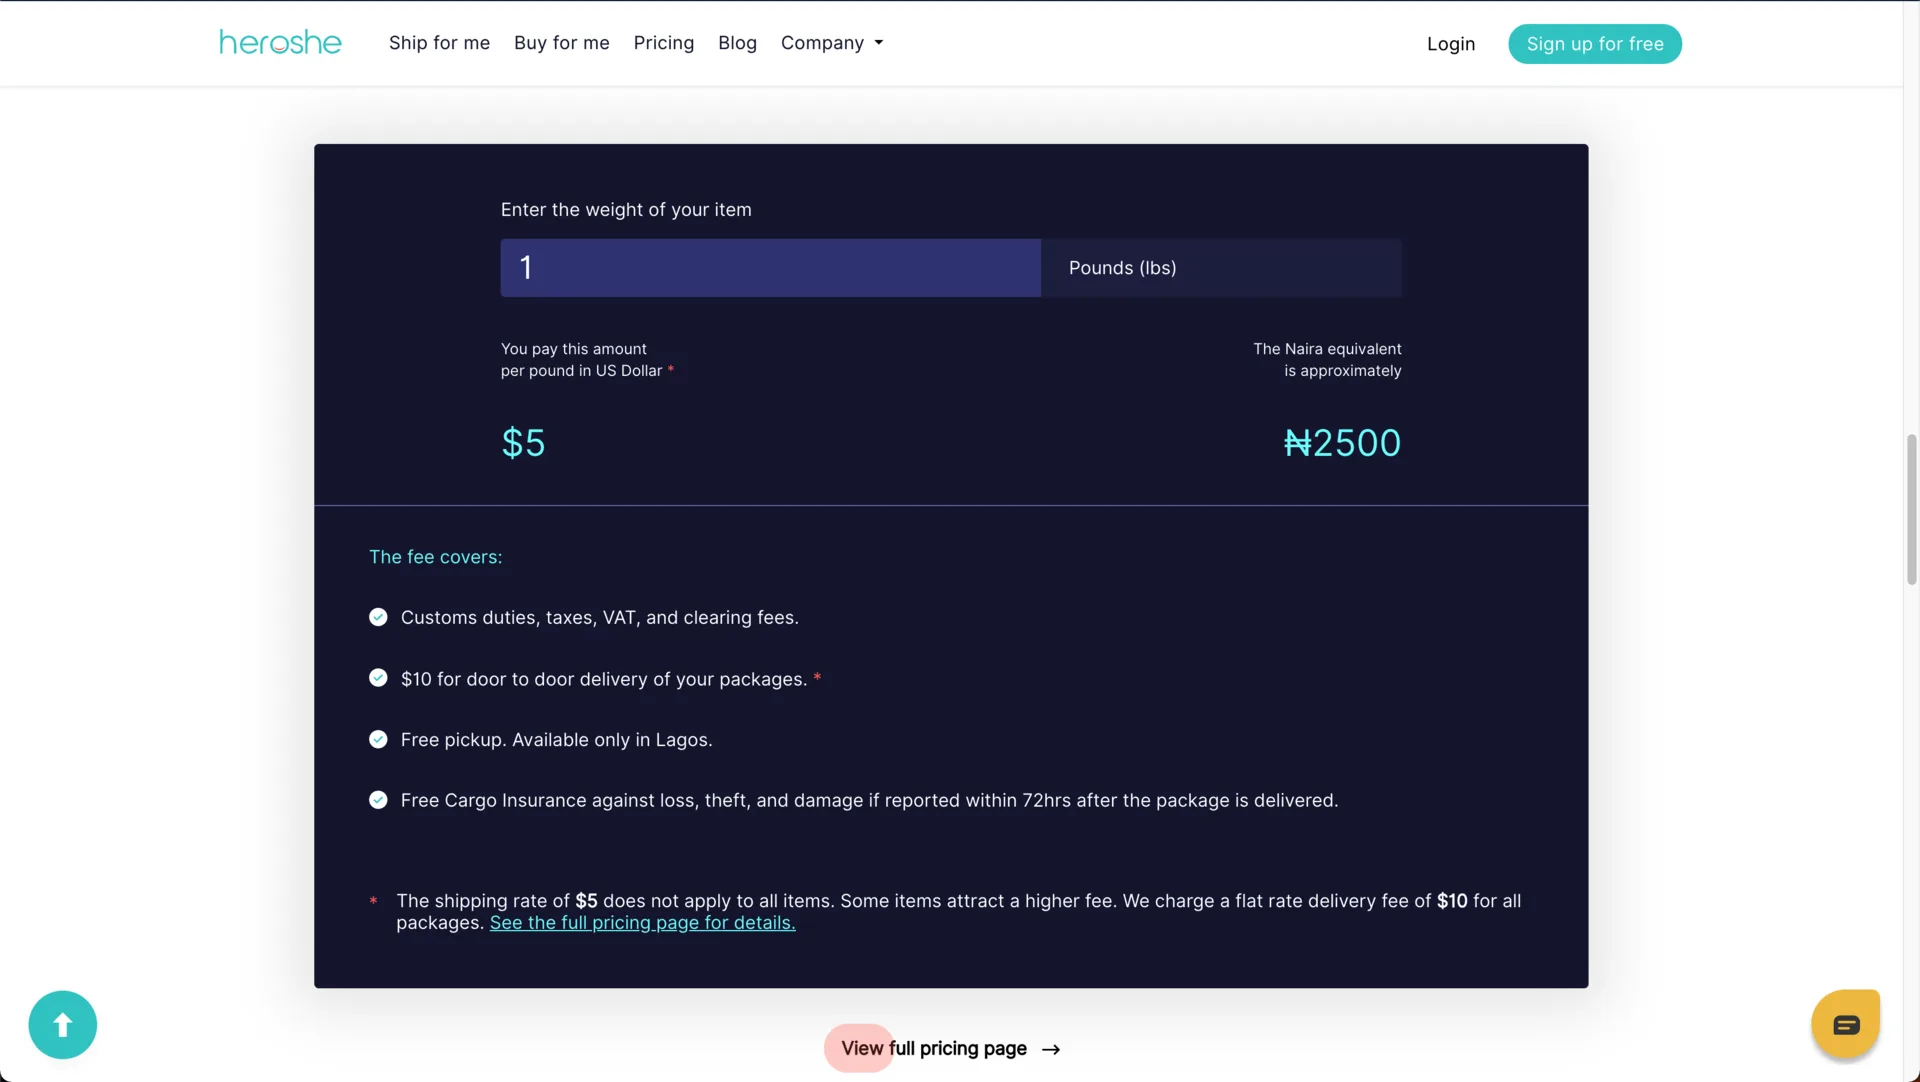Open See the full pricing page for details link
This screenshot has height=1082, width=1920.
coord(642,923)
